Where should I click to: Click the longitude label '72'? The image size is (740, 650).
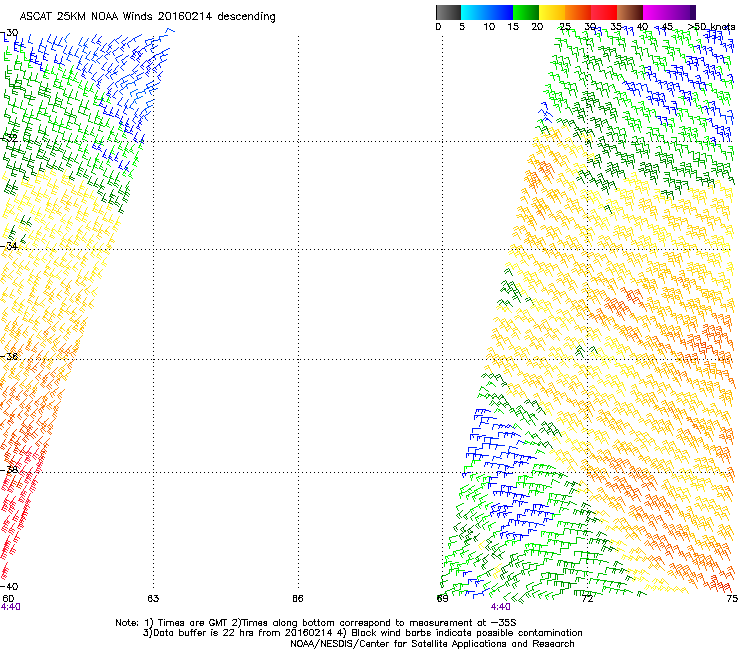587,599
